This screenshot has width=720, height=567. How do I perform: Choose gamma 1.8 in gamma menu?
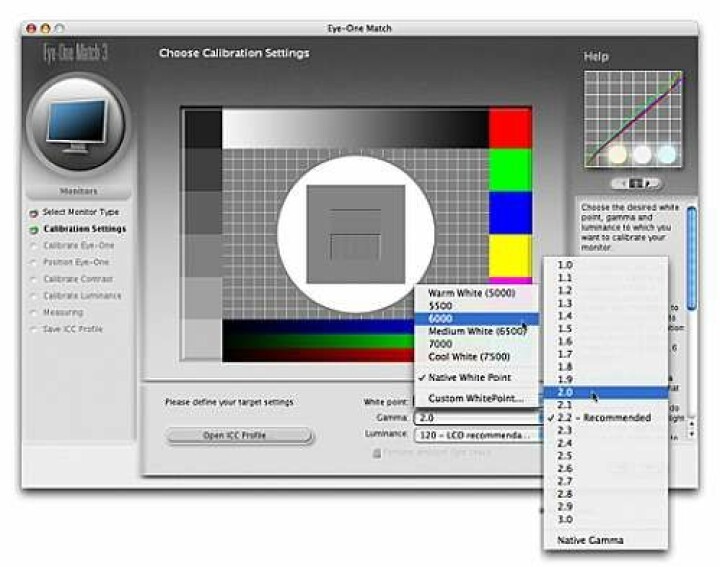(606, 367)
